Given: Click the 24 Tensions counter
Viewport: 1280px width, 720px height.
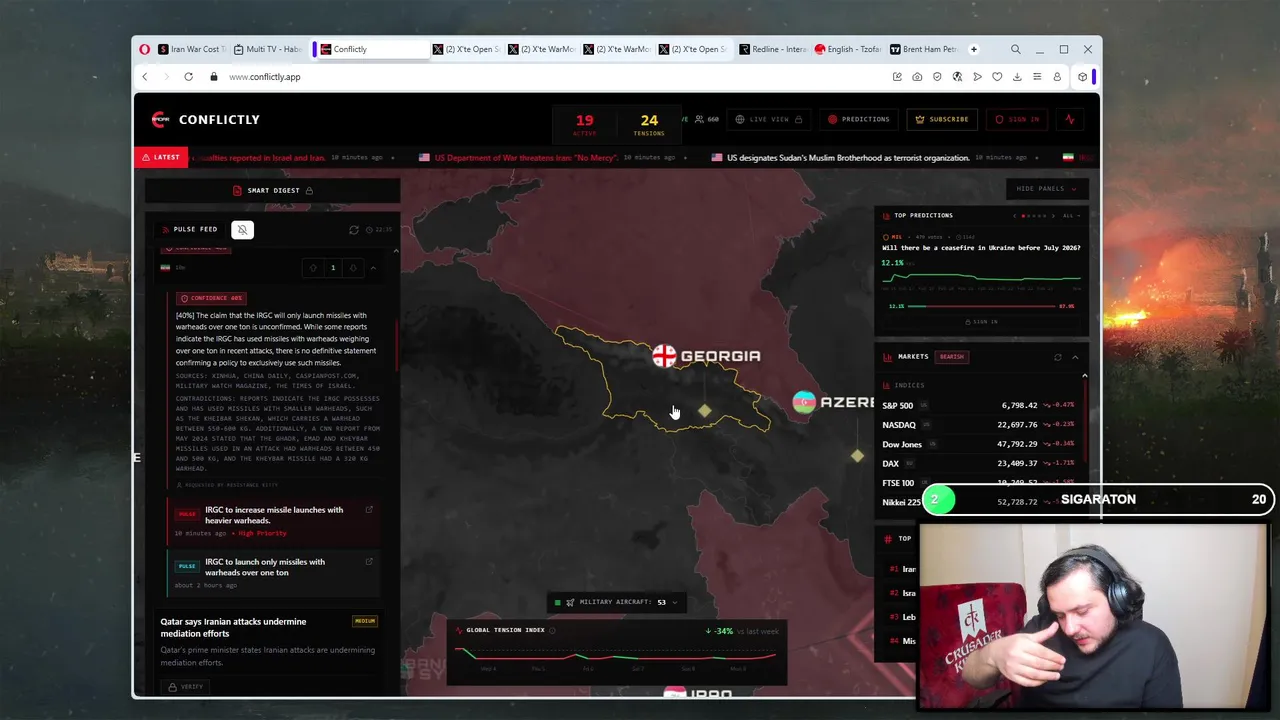Looking at the screenshot, I should point(649,124).
